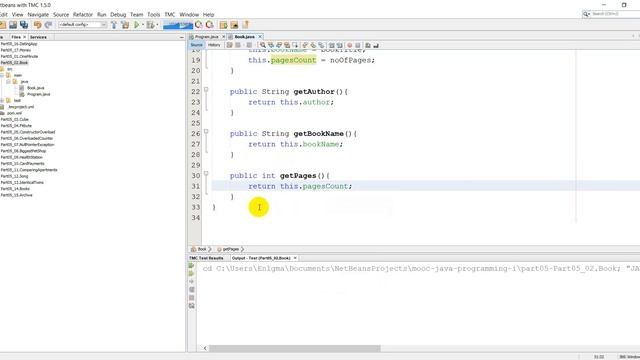Viewport: 640px width, 360px height.
Task: Click the Save All toolbar icon
Action: [x=24, y=25]
